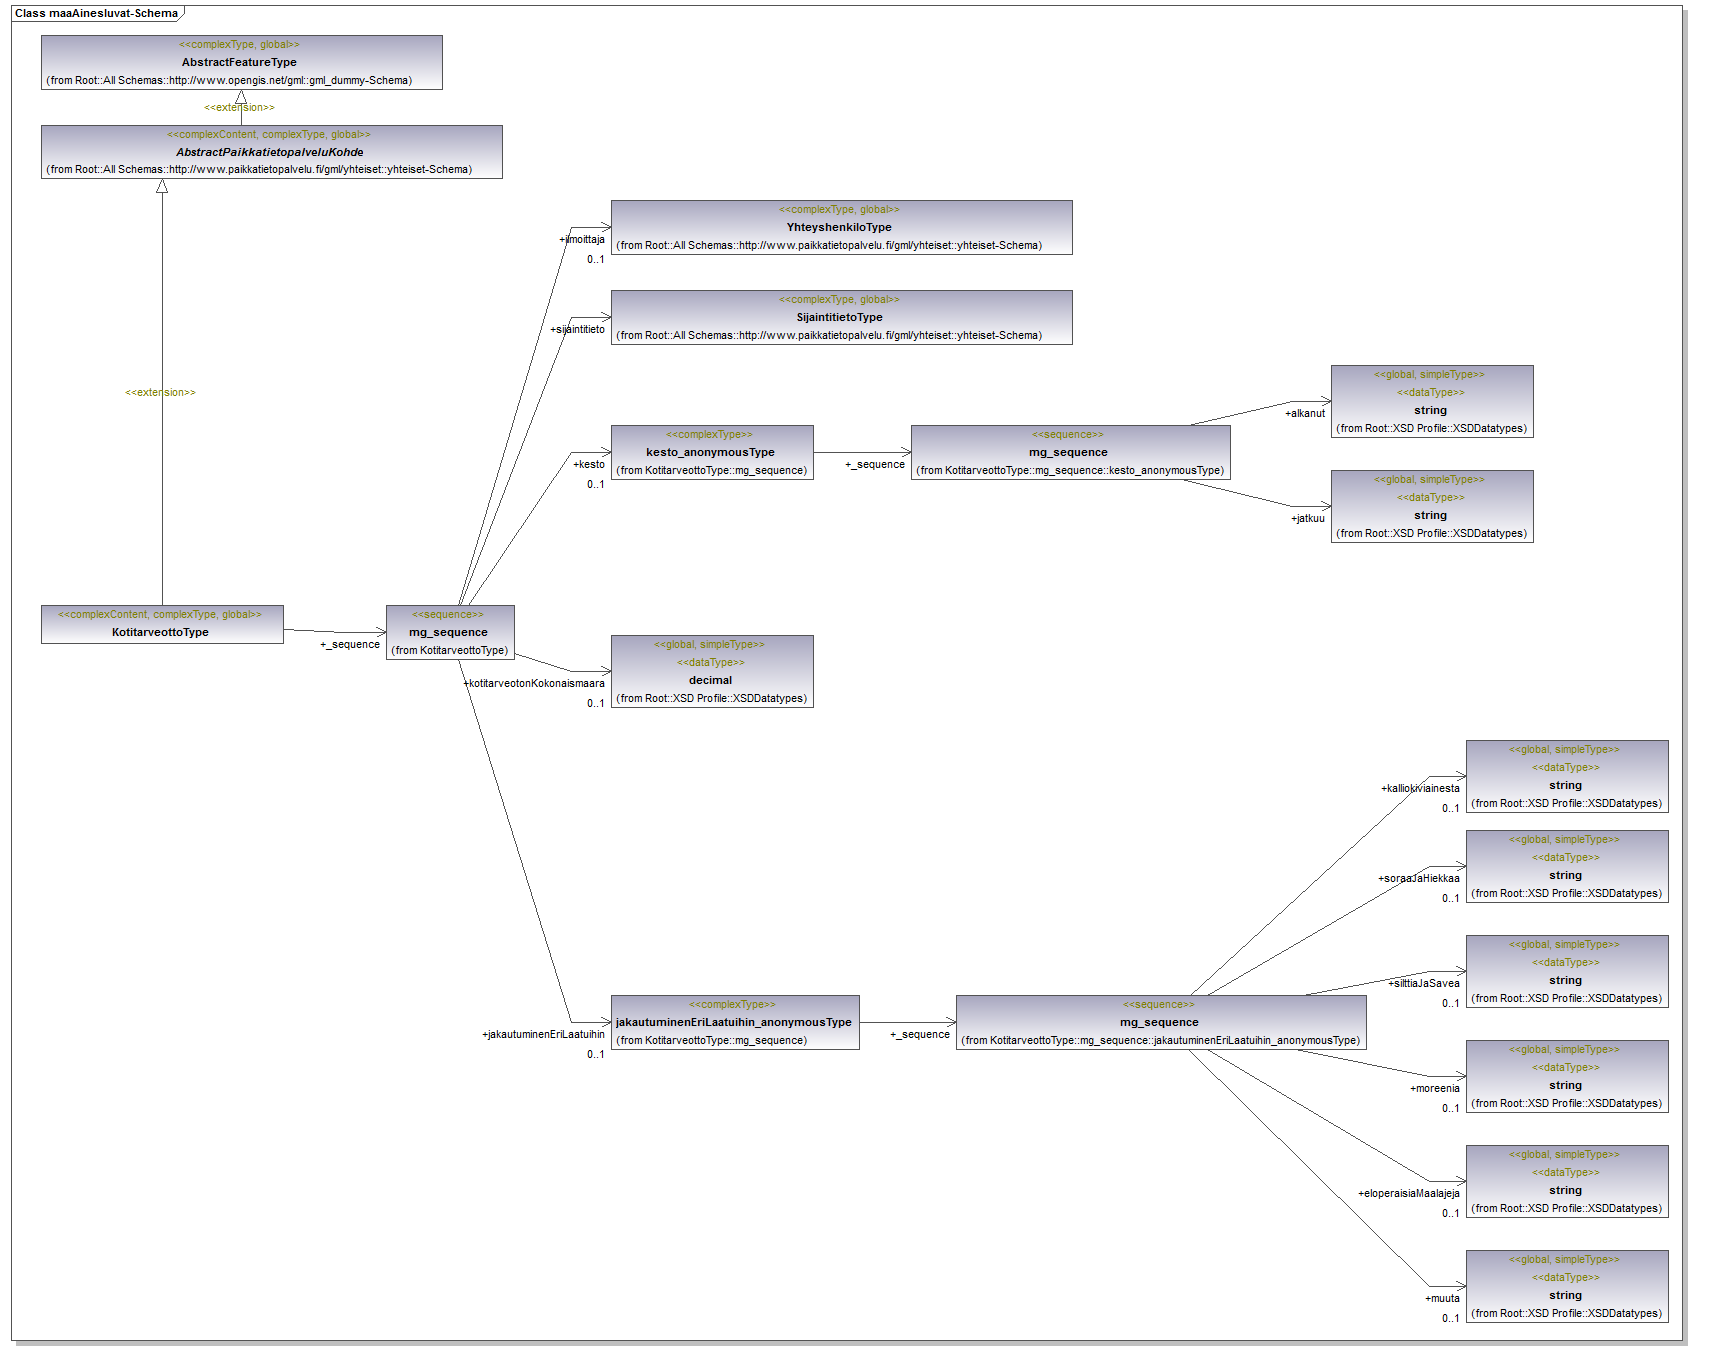Select the SijaintitietoType class box
Screen dimensions: 1709x1361
[x=841, y=318]
